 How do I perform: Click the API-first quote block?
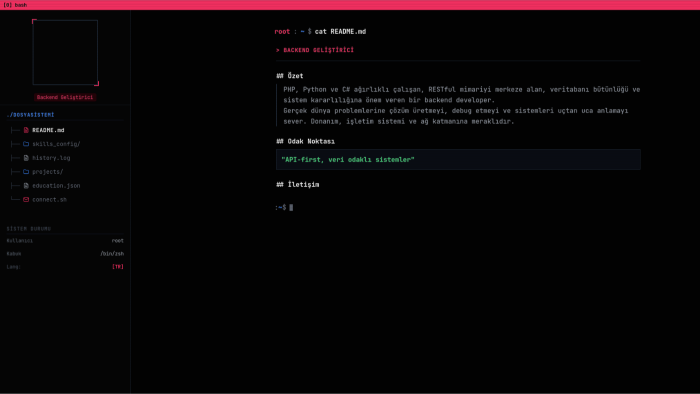[458, 160]
